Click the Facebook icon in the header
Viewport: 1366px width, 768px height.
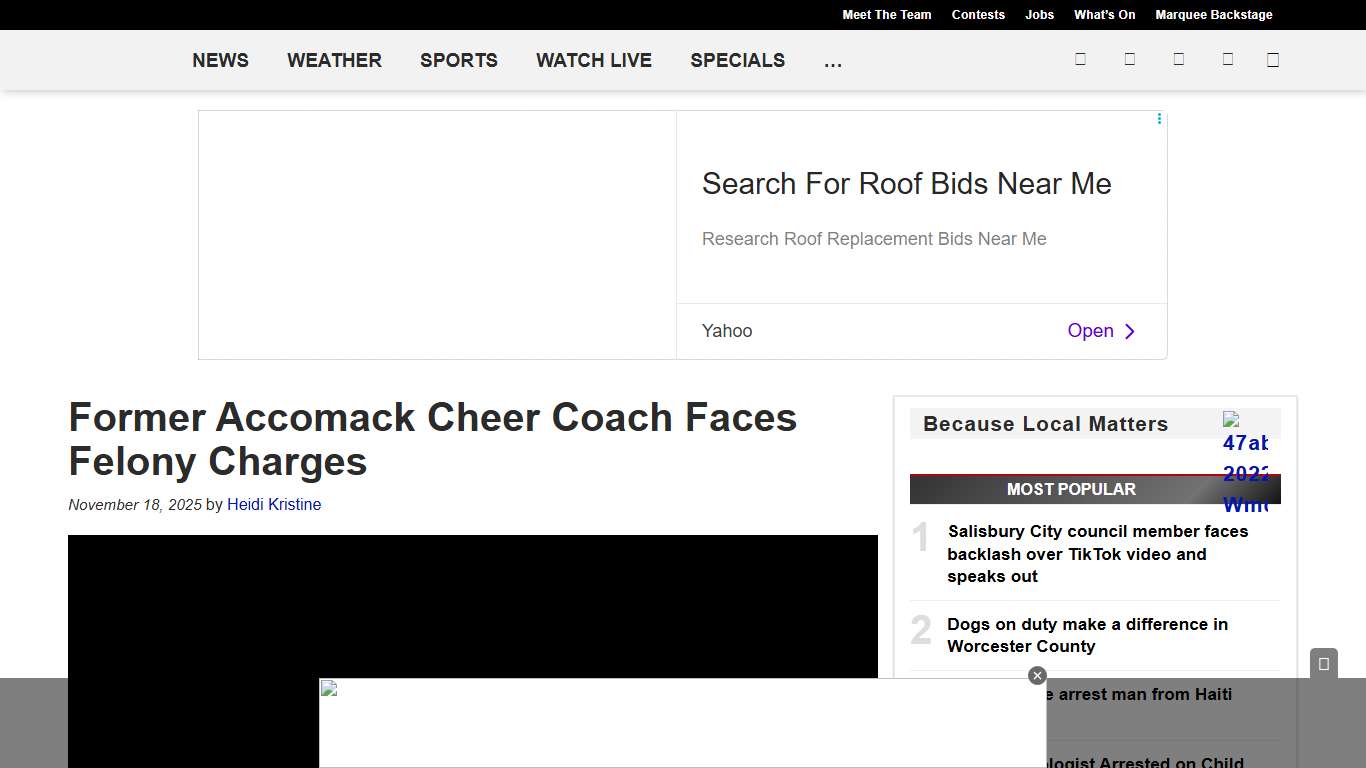(x=1080, y=59)
